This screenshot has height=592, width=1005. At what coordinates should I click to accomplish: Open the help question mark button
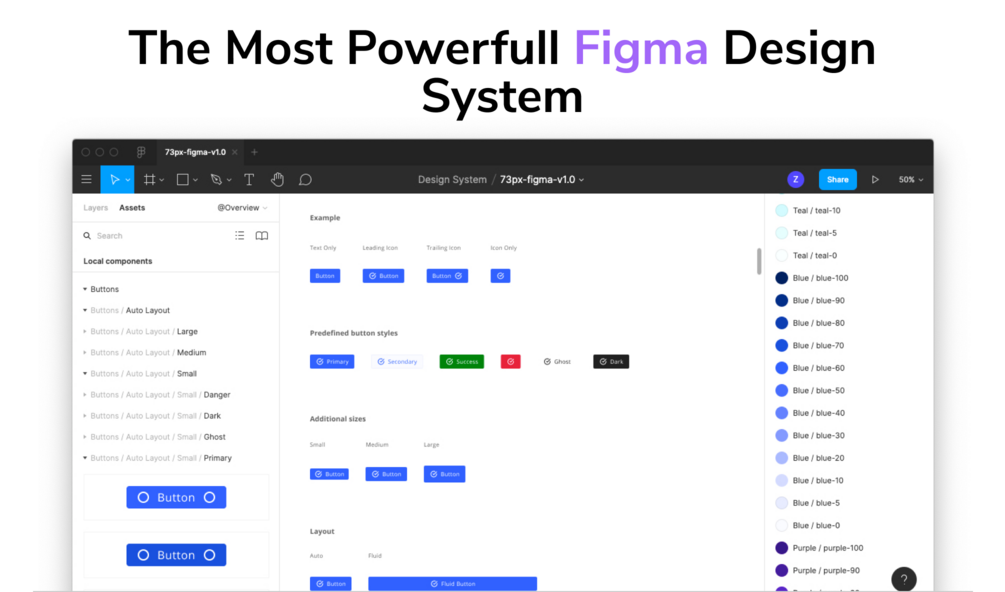904,579
